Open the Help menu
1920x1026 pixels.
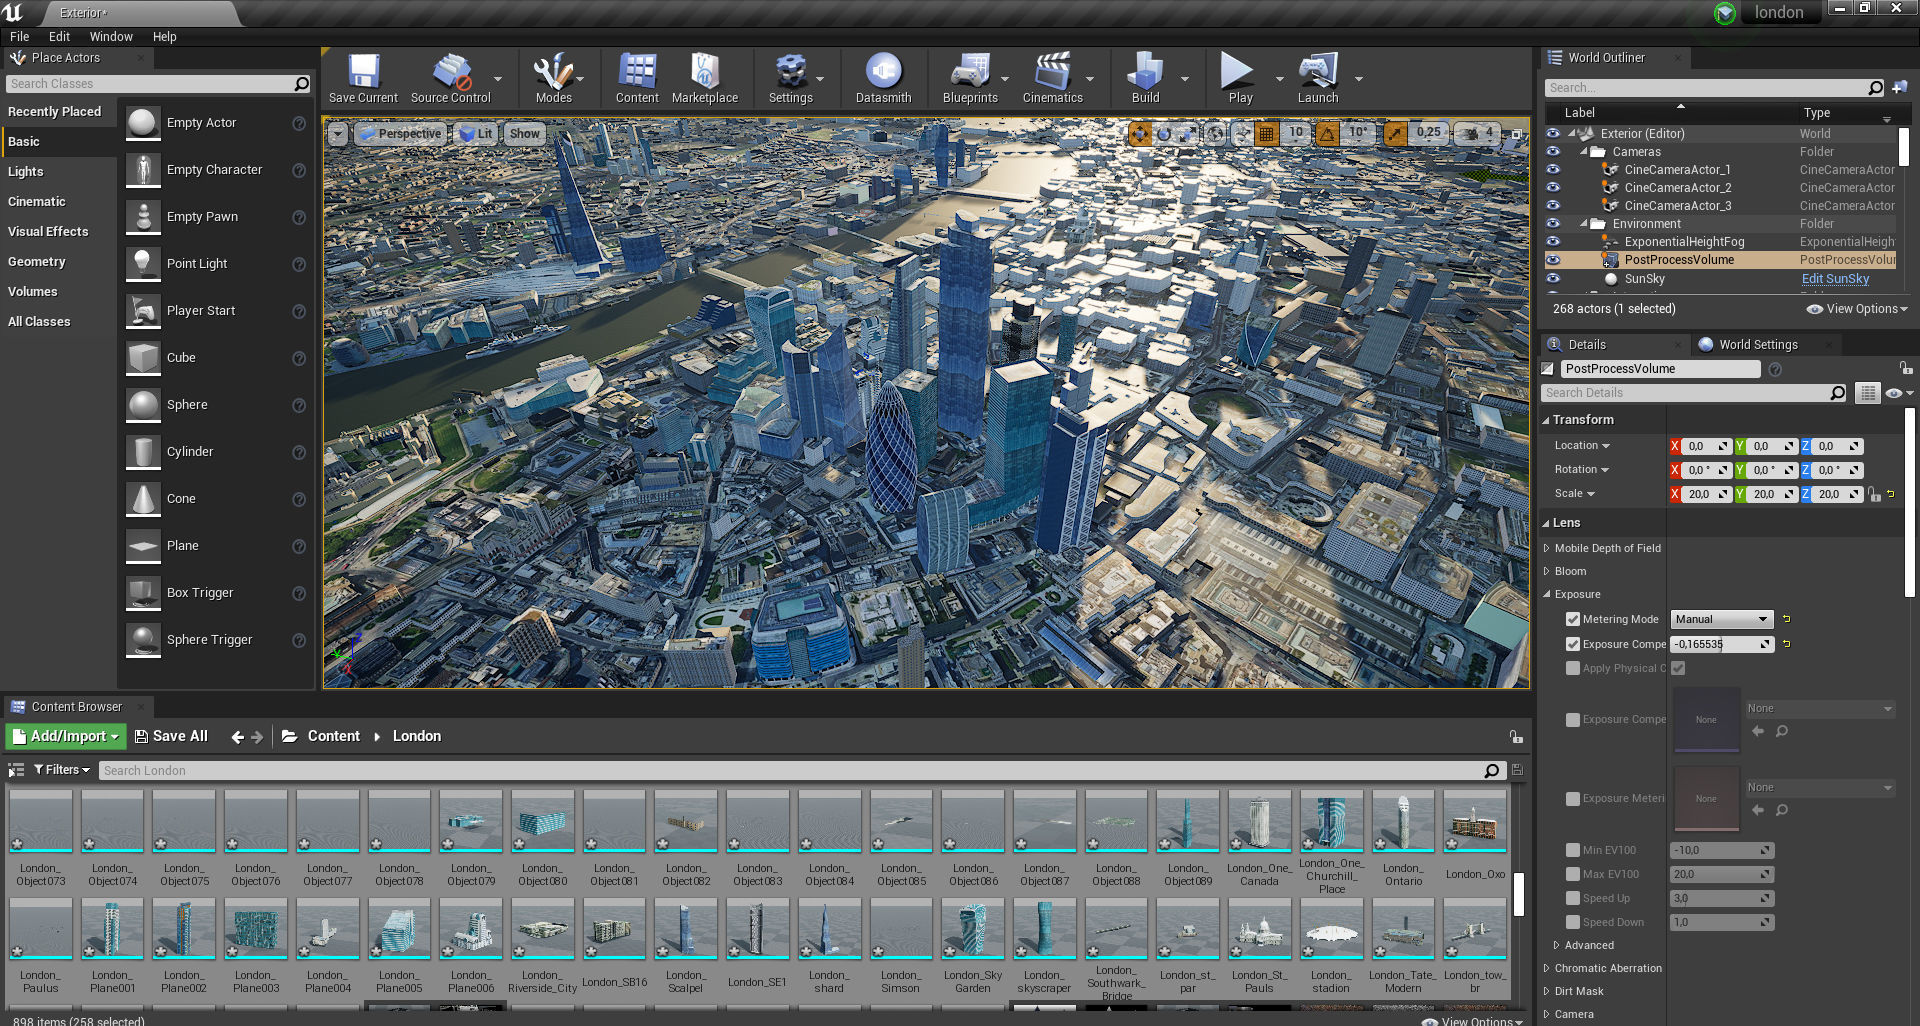click(164, 37)
